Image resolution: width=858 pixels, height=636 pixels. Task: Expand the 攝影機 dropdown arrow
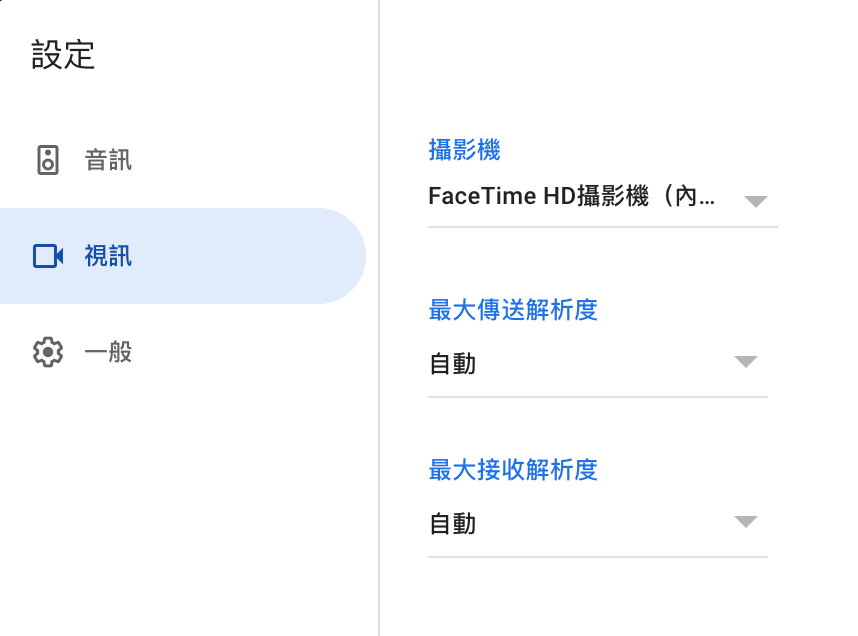pyautogui.click(x=756, y=201)
